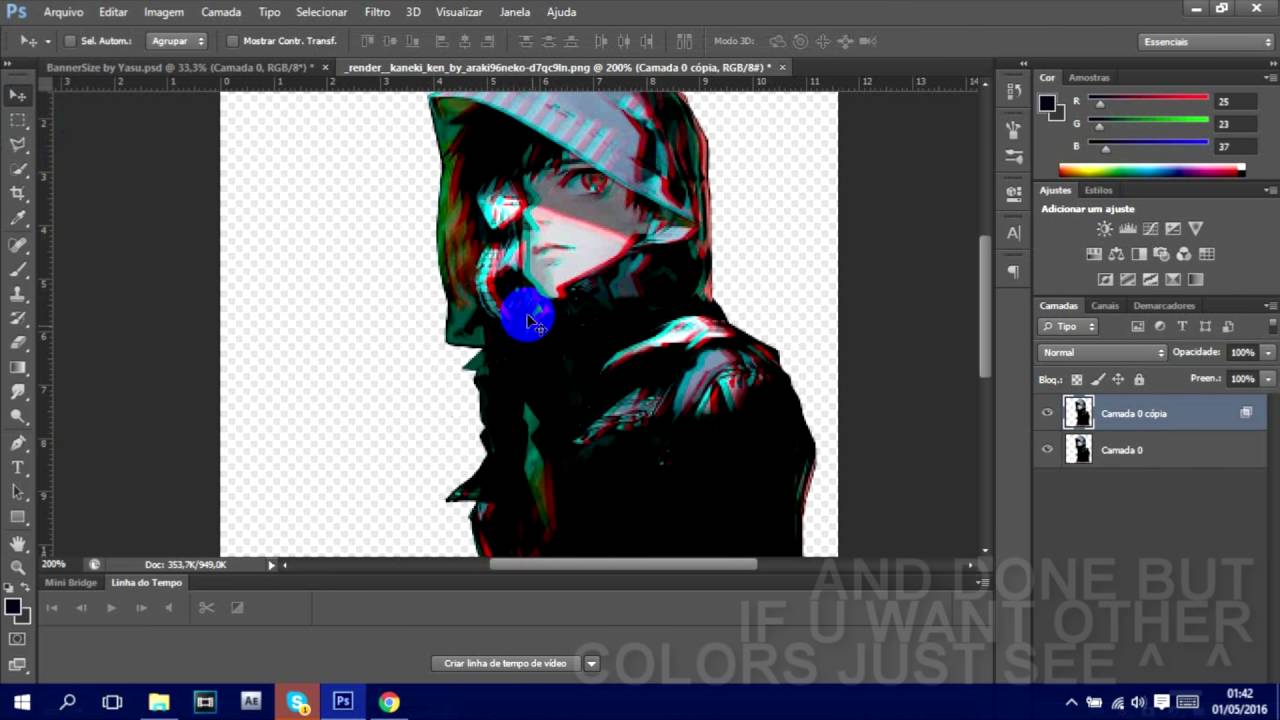Open the Normal blend mode dropdown
Viewport: 1280px width, 720px height.
1102,352
